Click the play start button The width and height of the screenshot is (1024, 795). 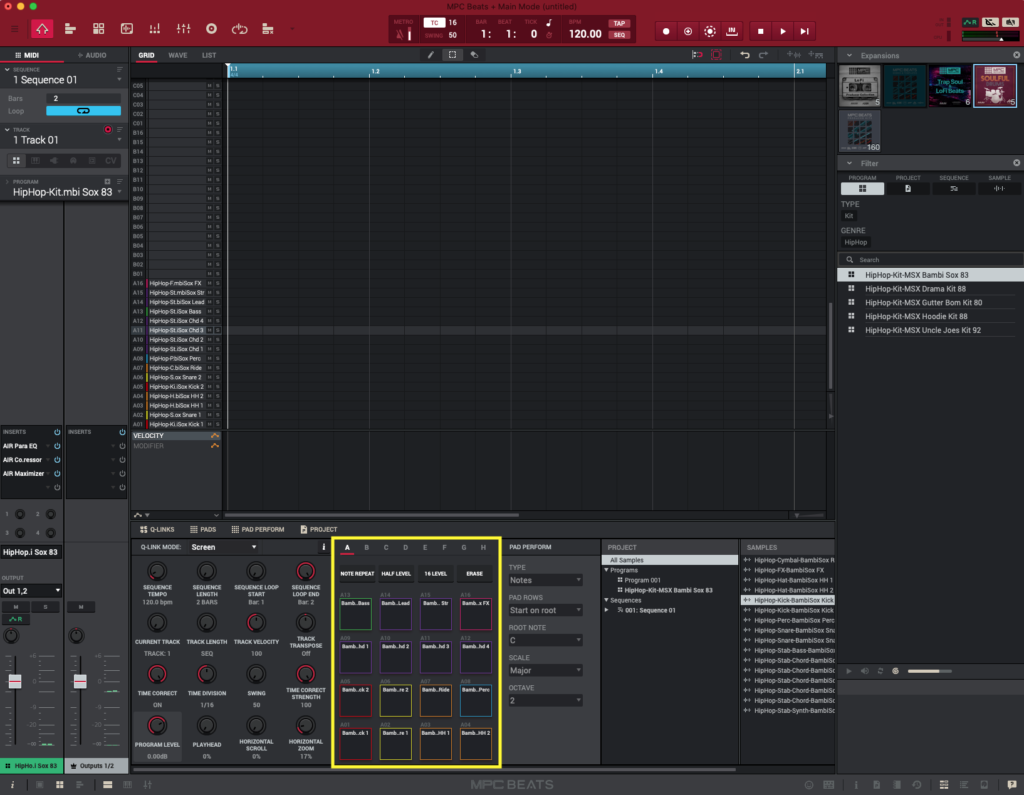[x=805, y=31]
